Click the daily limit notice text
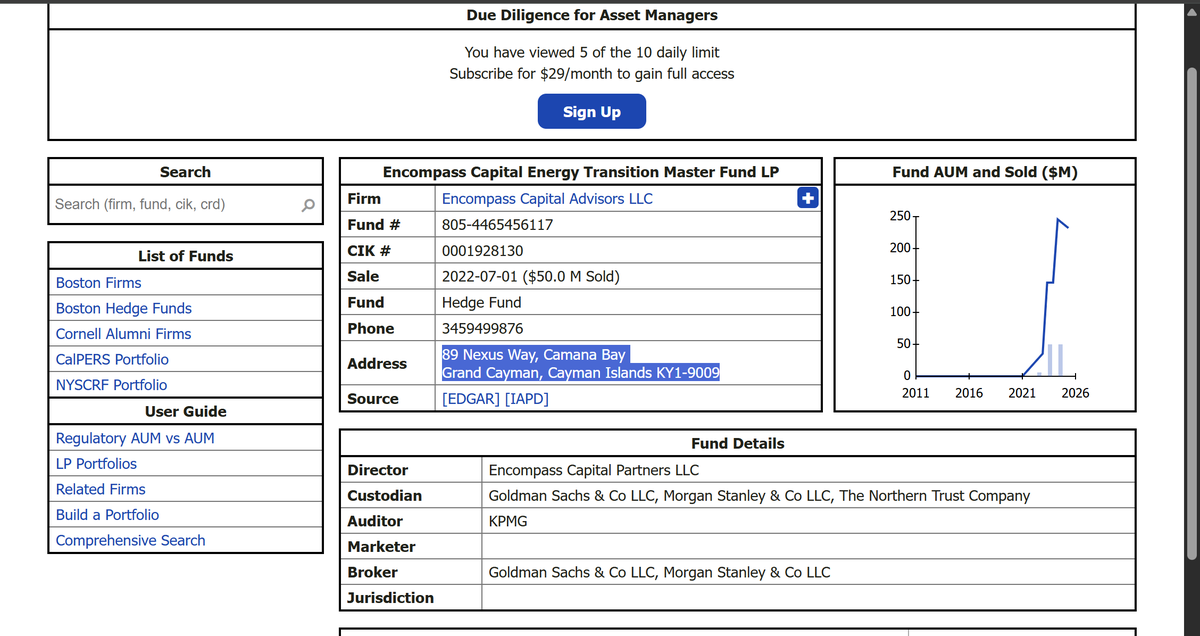This screenshot has width=1200, height=636. coord(592,52)
